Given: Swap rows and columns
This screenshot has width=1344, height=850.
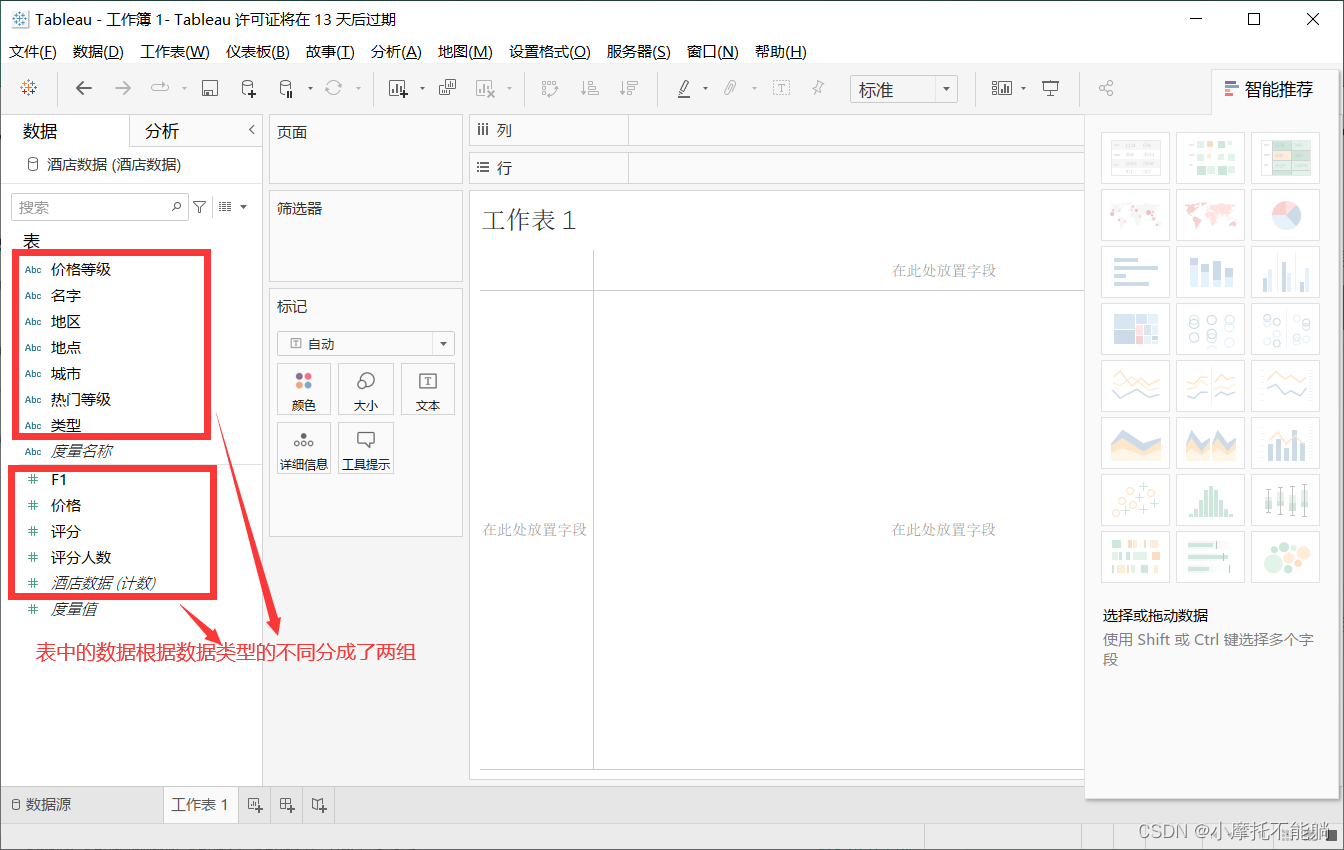Looking at the screenshot, I should point(550,88).
